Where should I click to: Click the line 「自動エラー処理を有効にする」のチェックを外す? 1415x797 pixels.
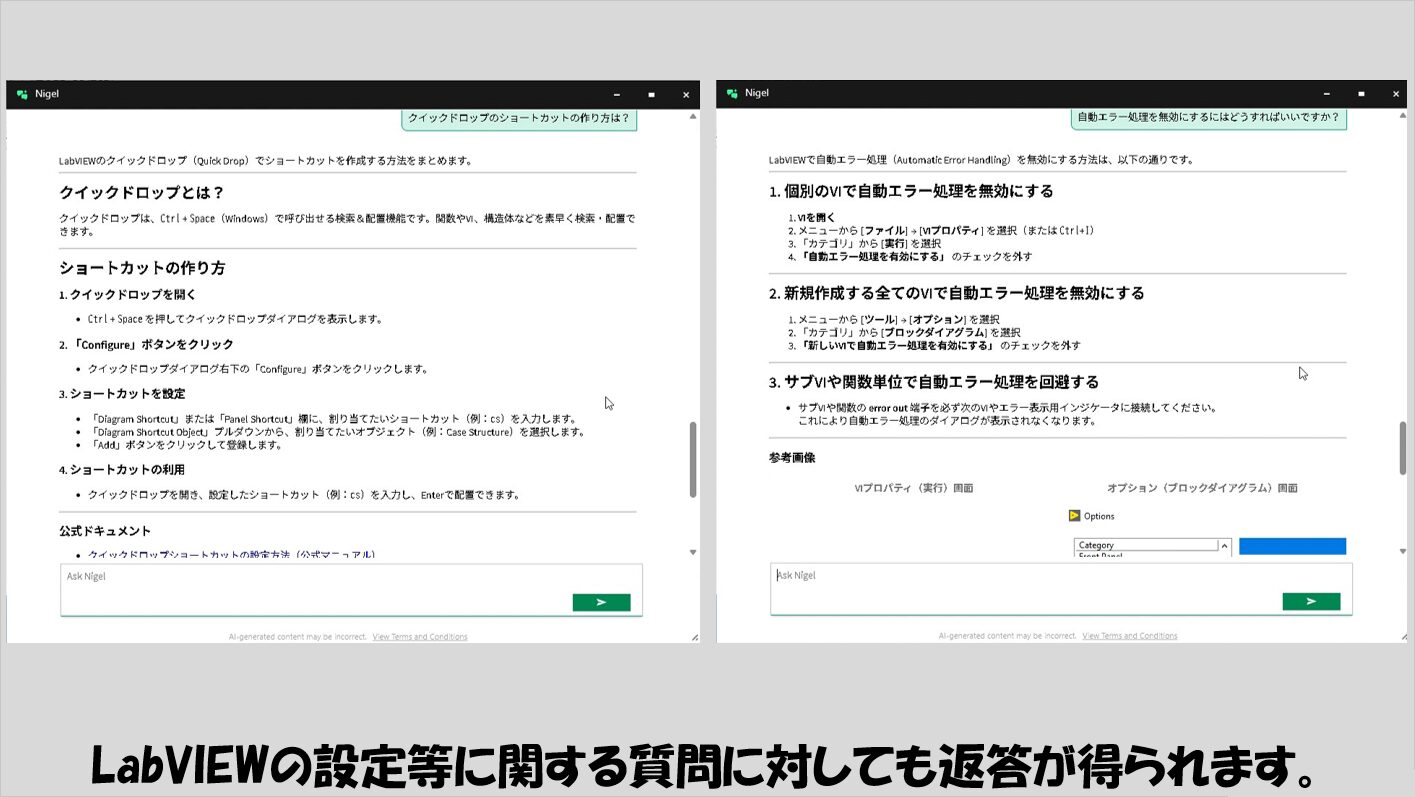[910, 257]
